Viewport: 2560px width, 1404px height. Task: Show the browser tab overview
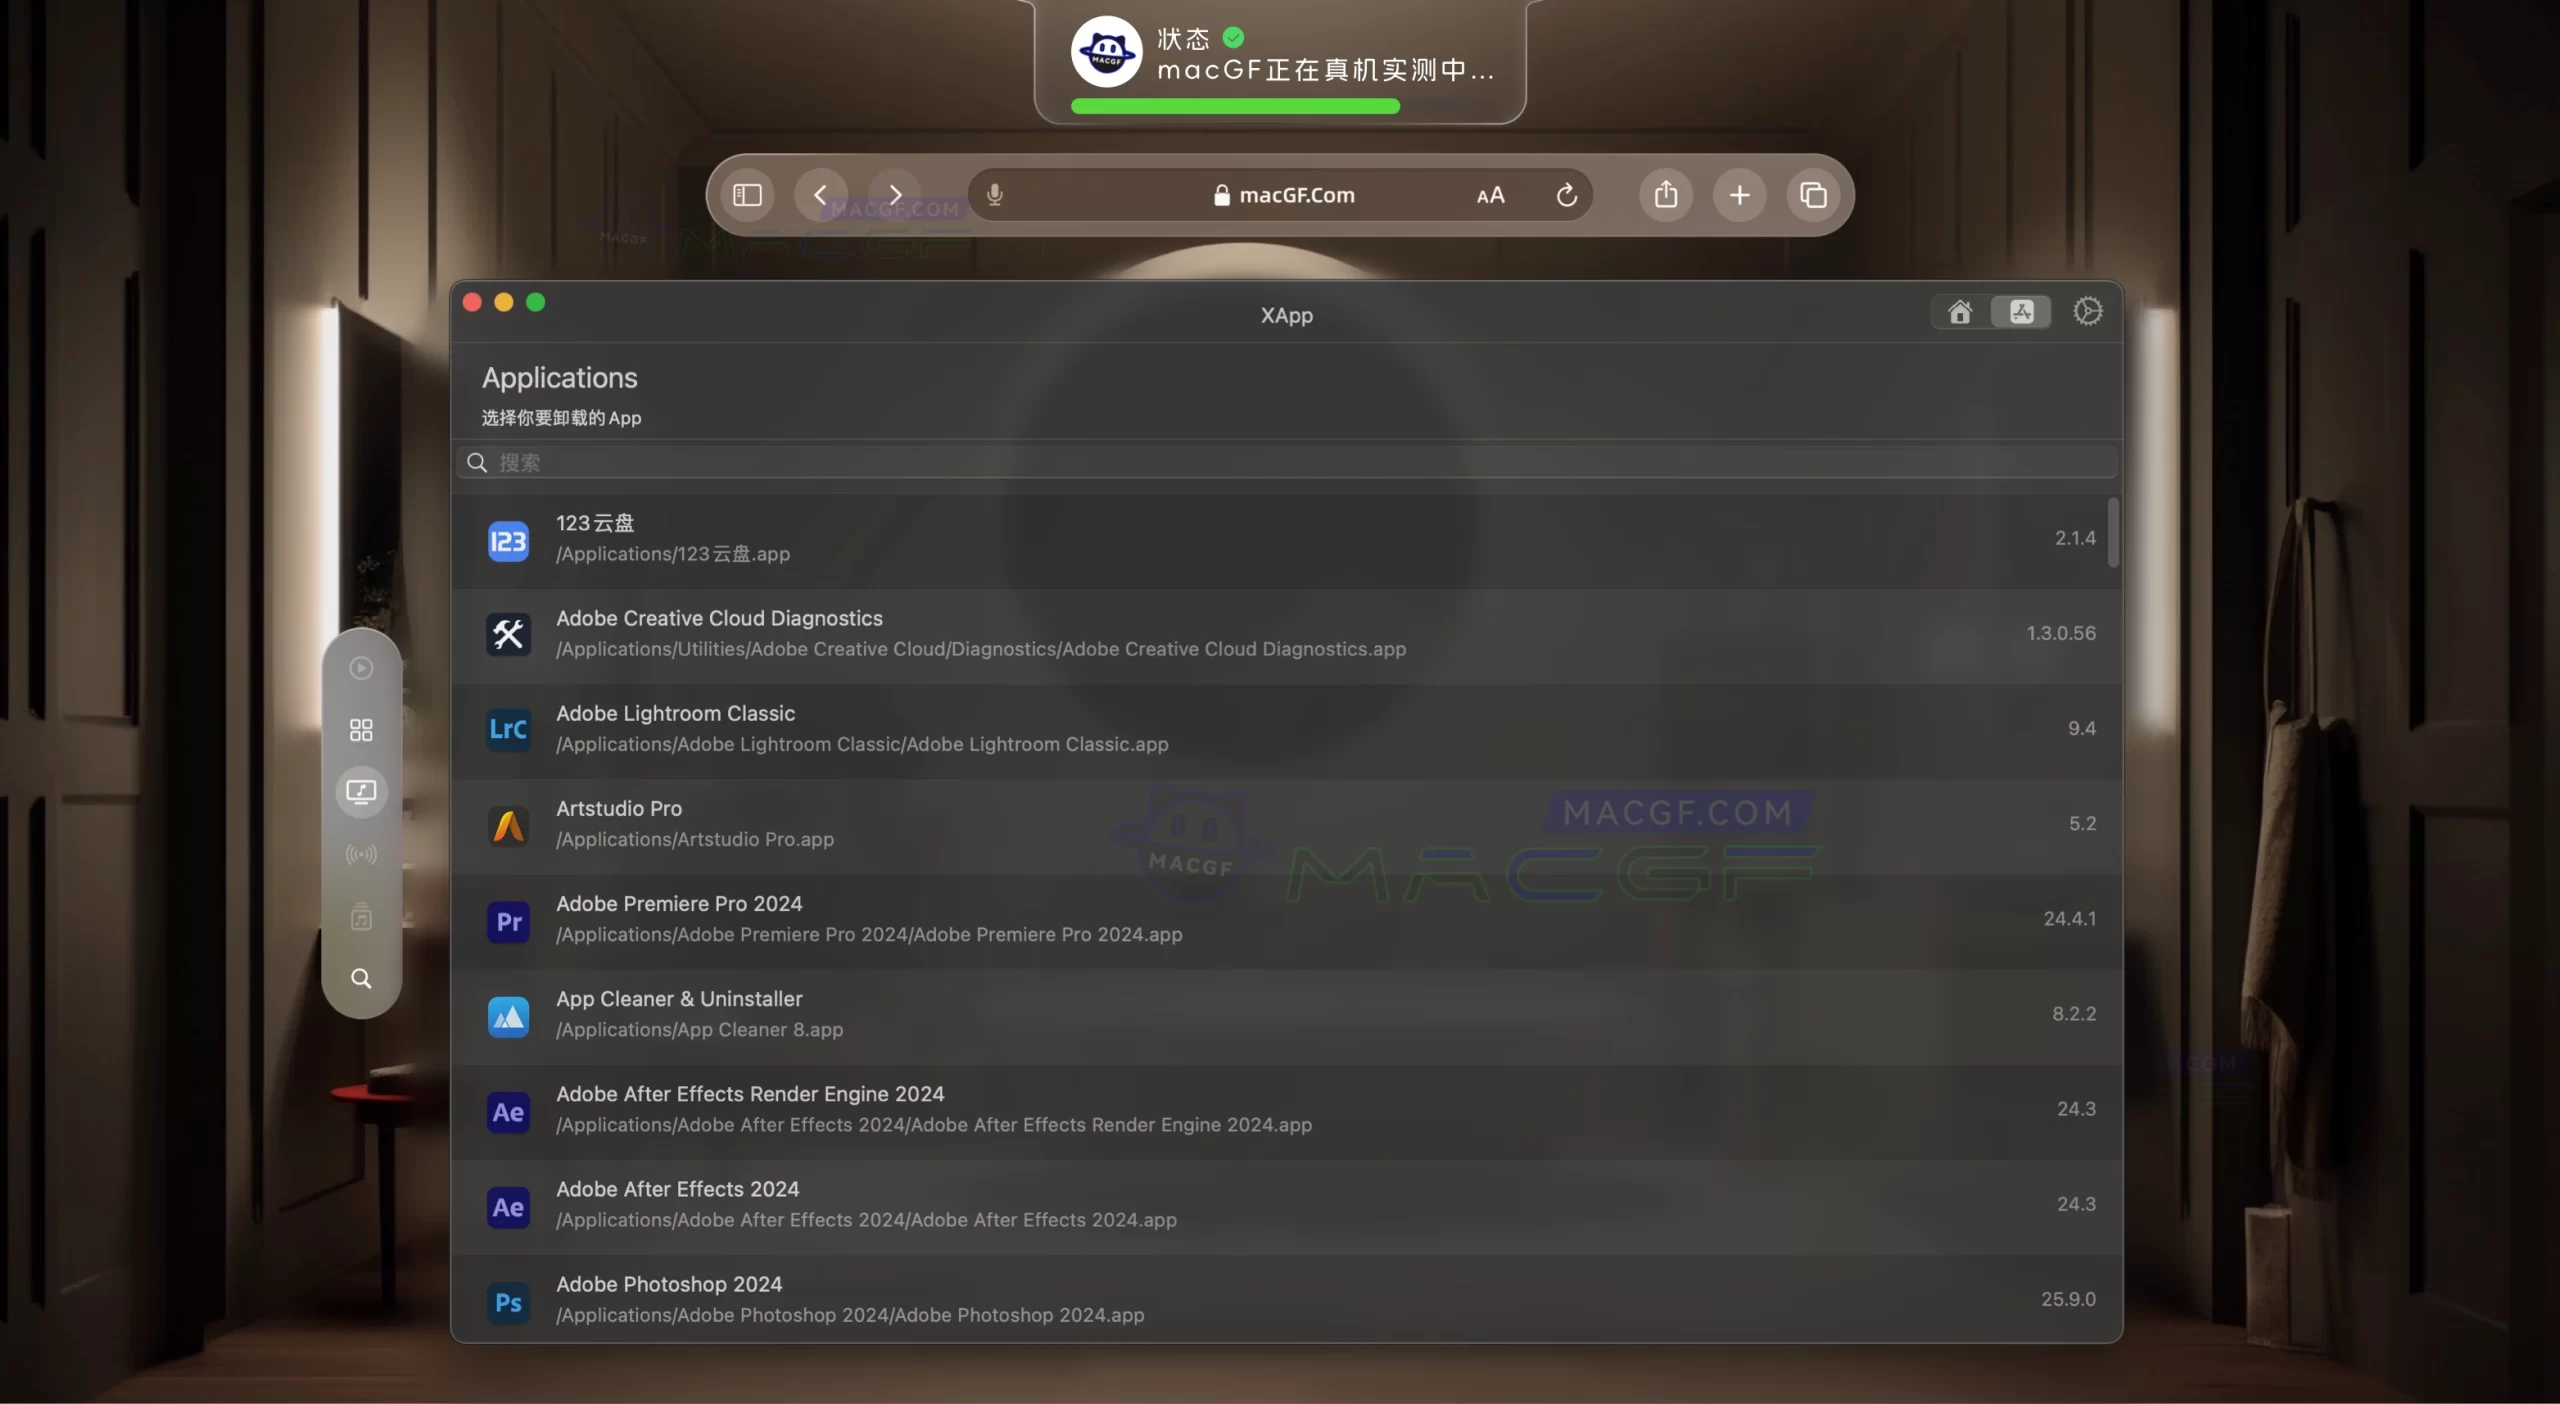(1813, 194)
